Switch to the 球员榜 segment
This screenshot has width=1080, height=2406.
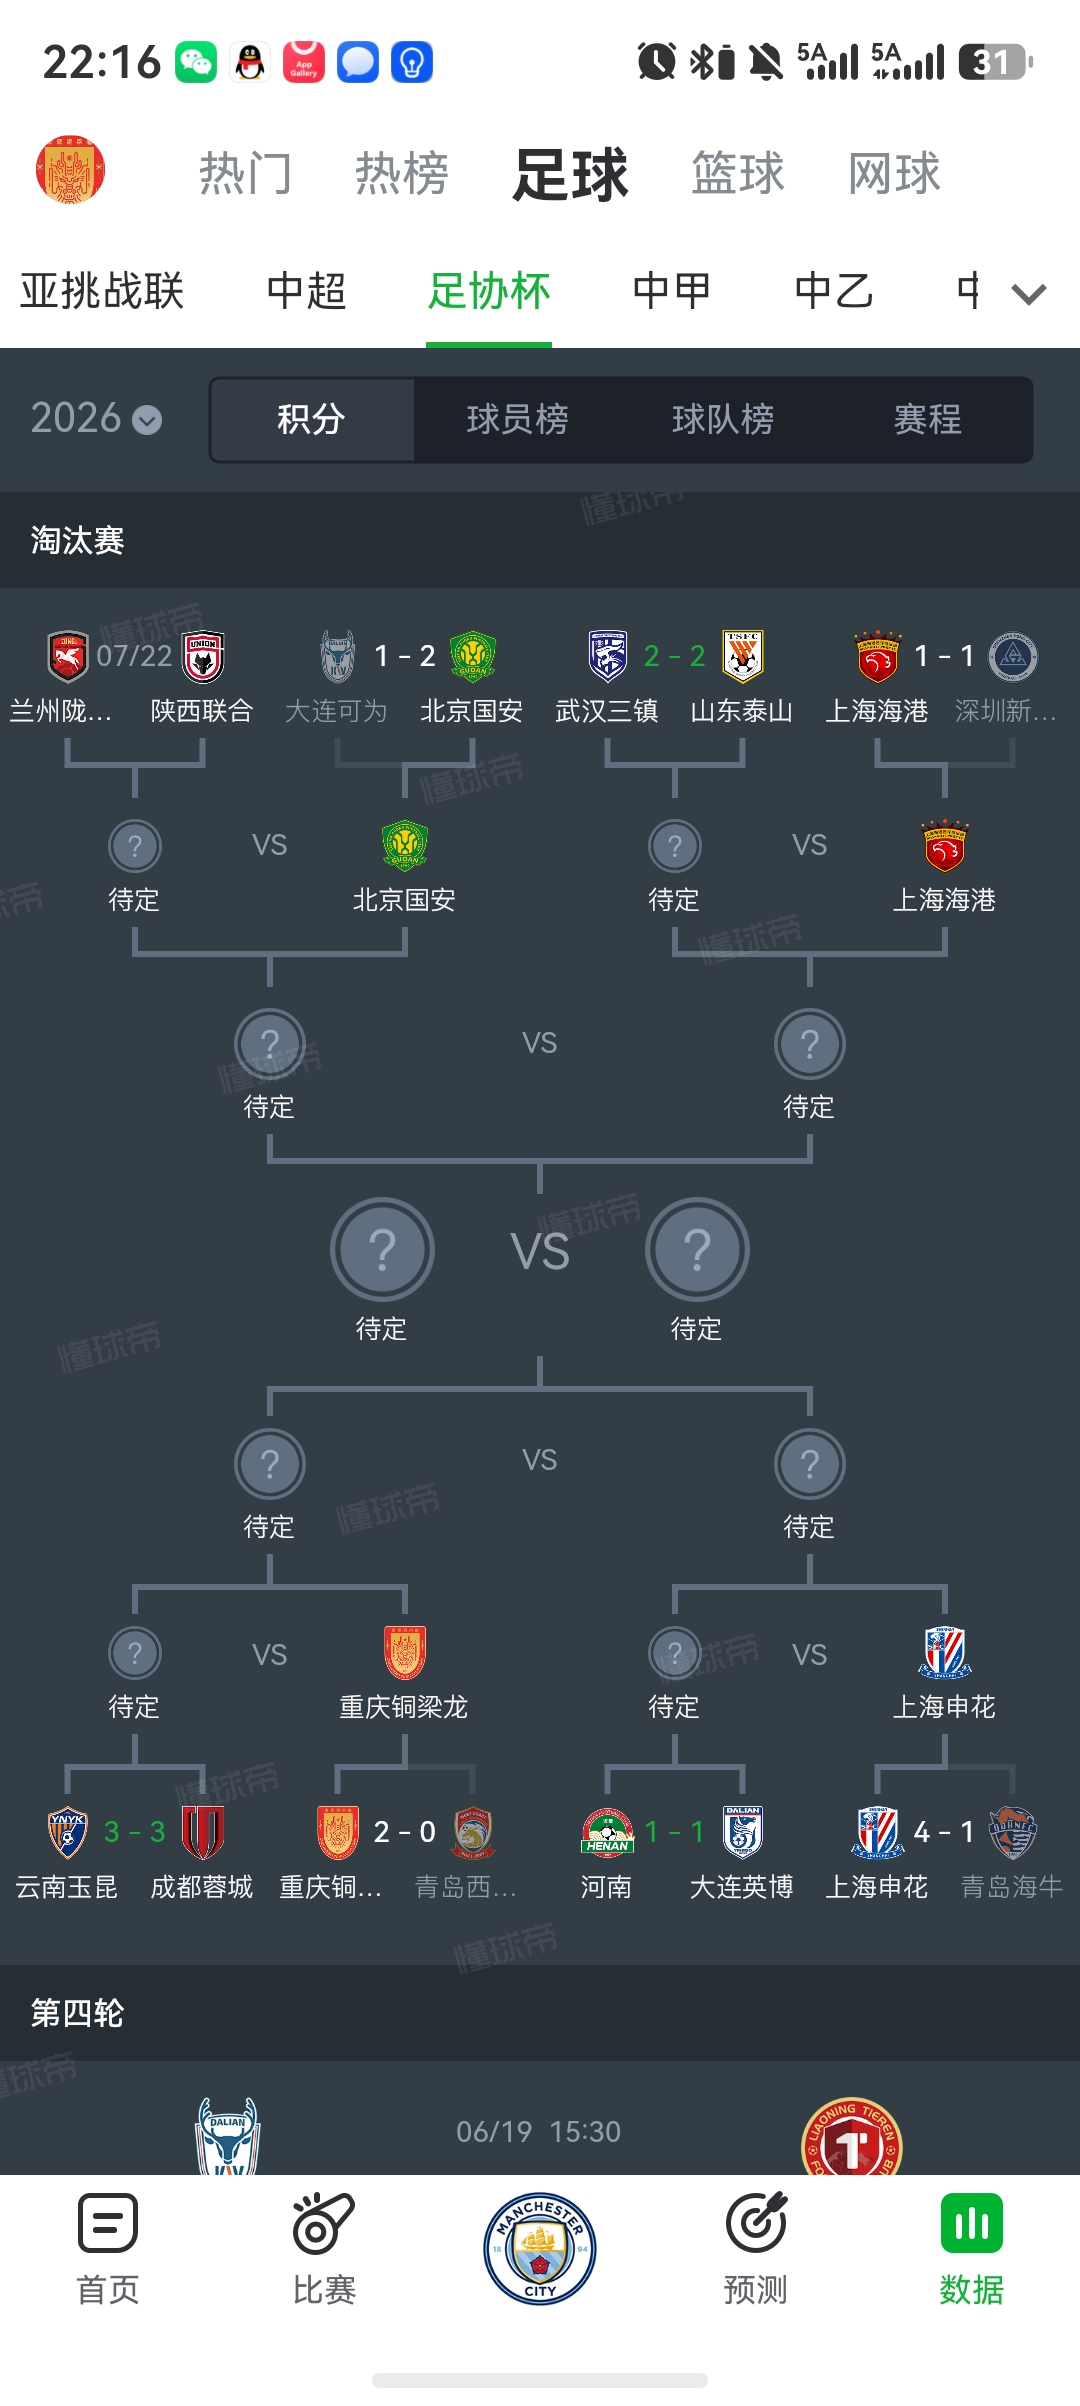click(517, 419)
